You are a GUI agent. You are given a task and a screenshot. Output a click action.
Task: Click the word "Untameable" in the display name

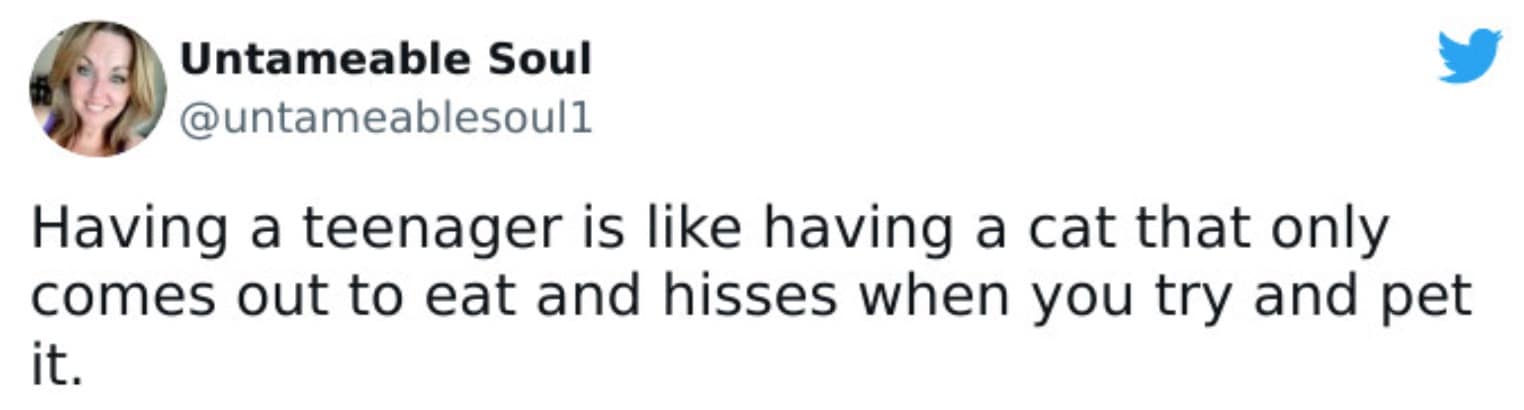(324, 60)
